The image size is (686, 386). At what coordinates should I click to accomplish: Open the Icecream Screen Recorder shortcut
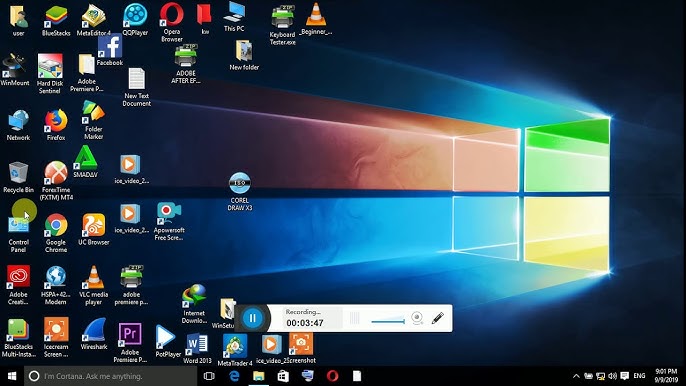(56, 337)
